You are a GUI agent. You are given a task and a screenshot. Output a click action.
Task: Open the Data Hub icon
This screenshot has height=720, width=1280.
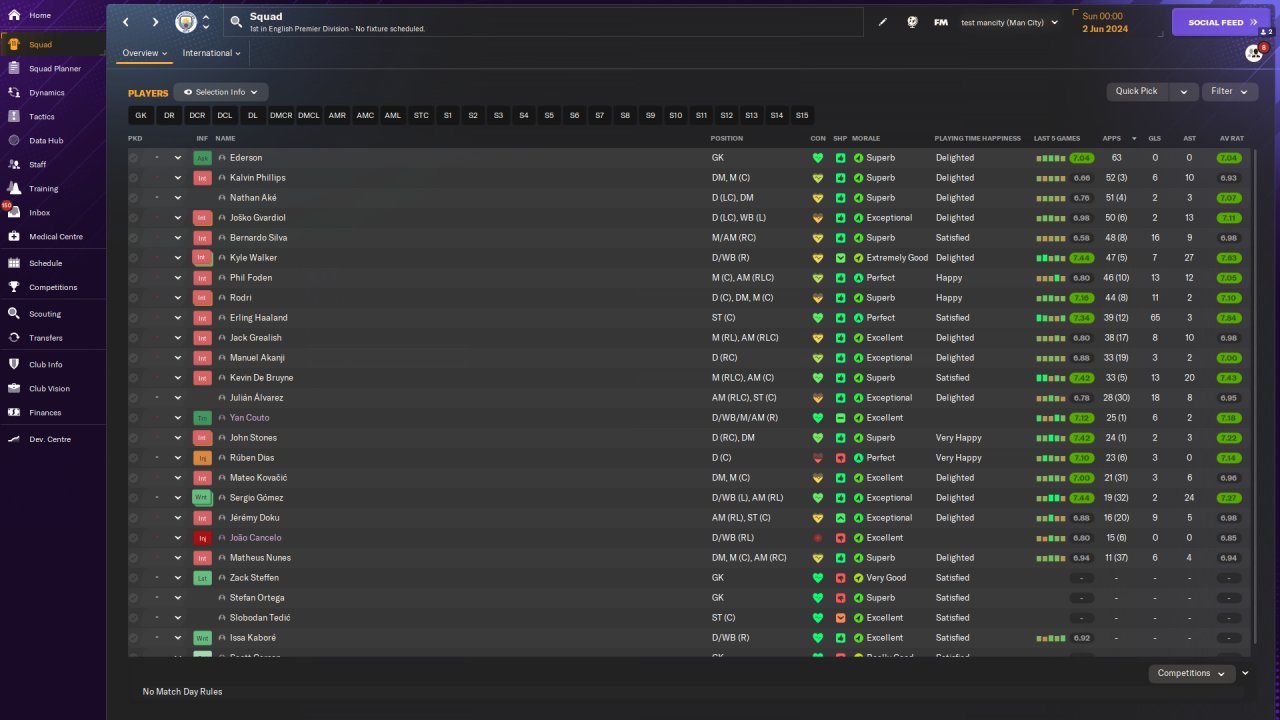[x=14, y=140]
